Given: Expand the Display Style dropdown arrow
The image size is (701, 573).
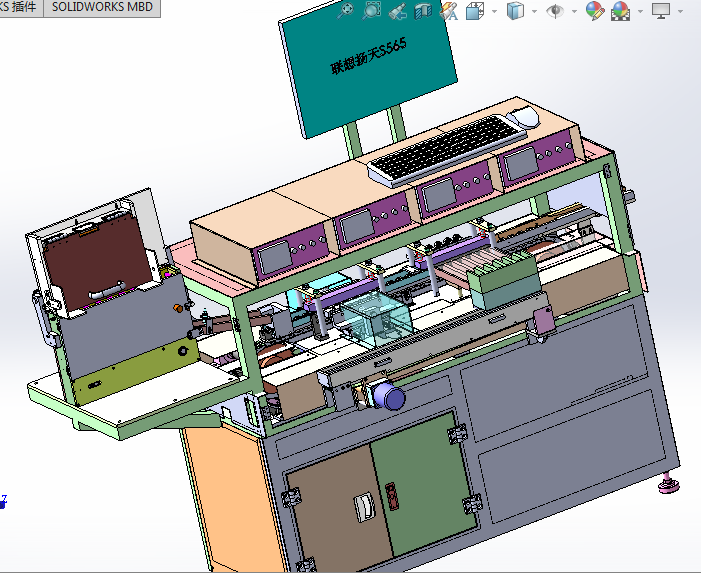Looking at the screenshot, I should click(x=534, y=11).
